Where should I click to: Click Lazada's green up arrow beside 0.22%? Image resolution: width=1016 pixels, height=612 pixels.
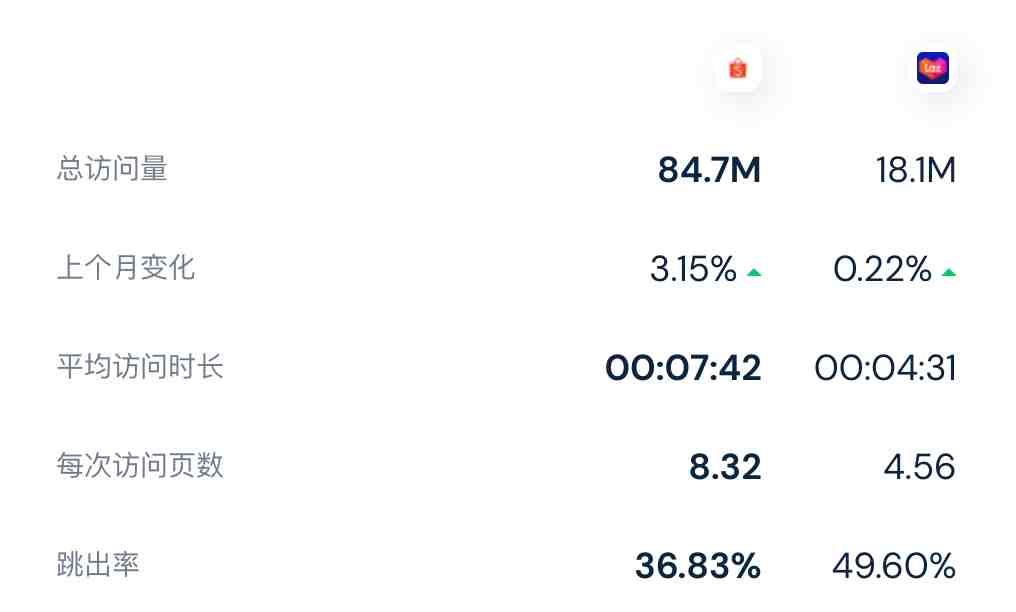(x=949, y=272)
